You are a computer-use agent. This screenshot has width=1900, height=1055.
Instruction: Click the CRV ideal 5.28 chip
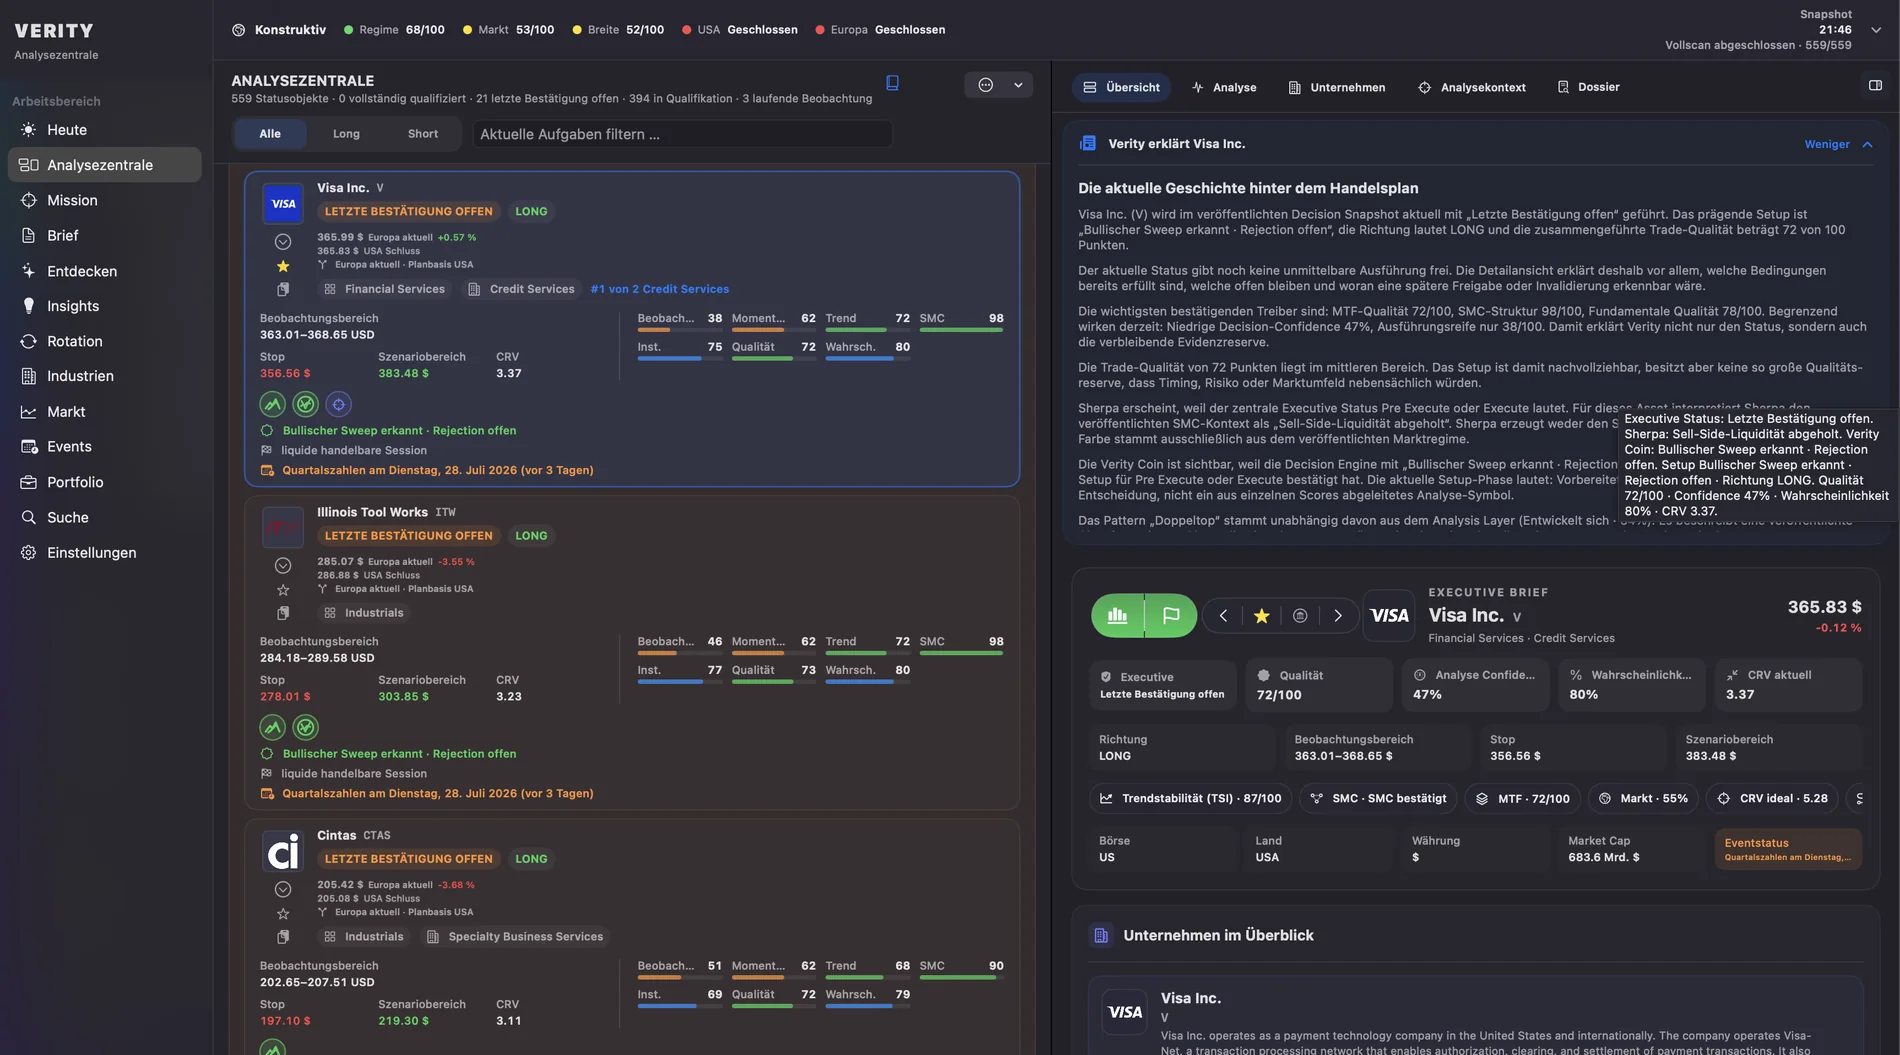(1772, 798)
